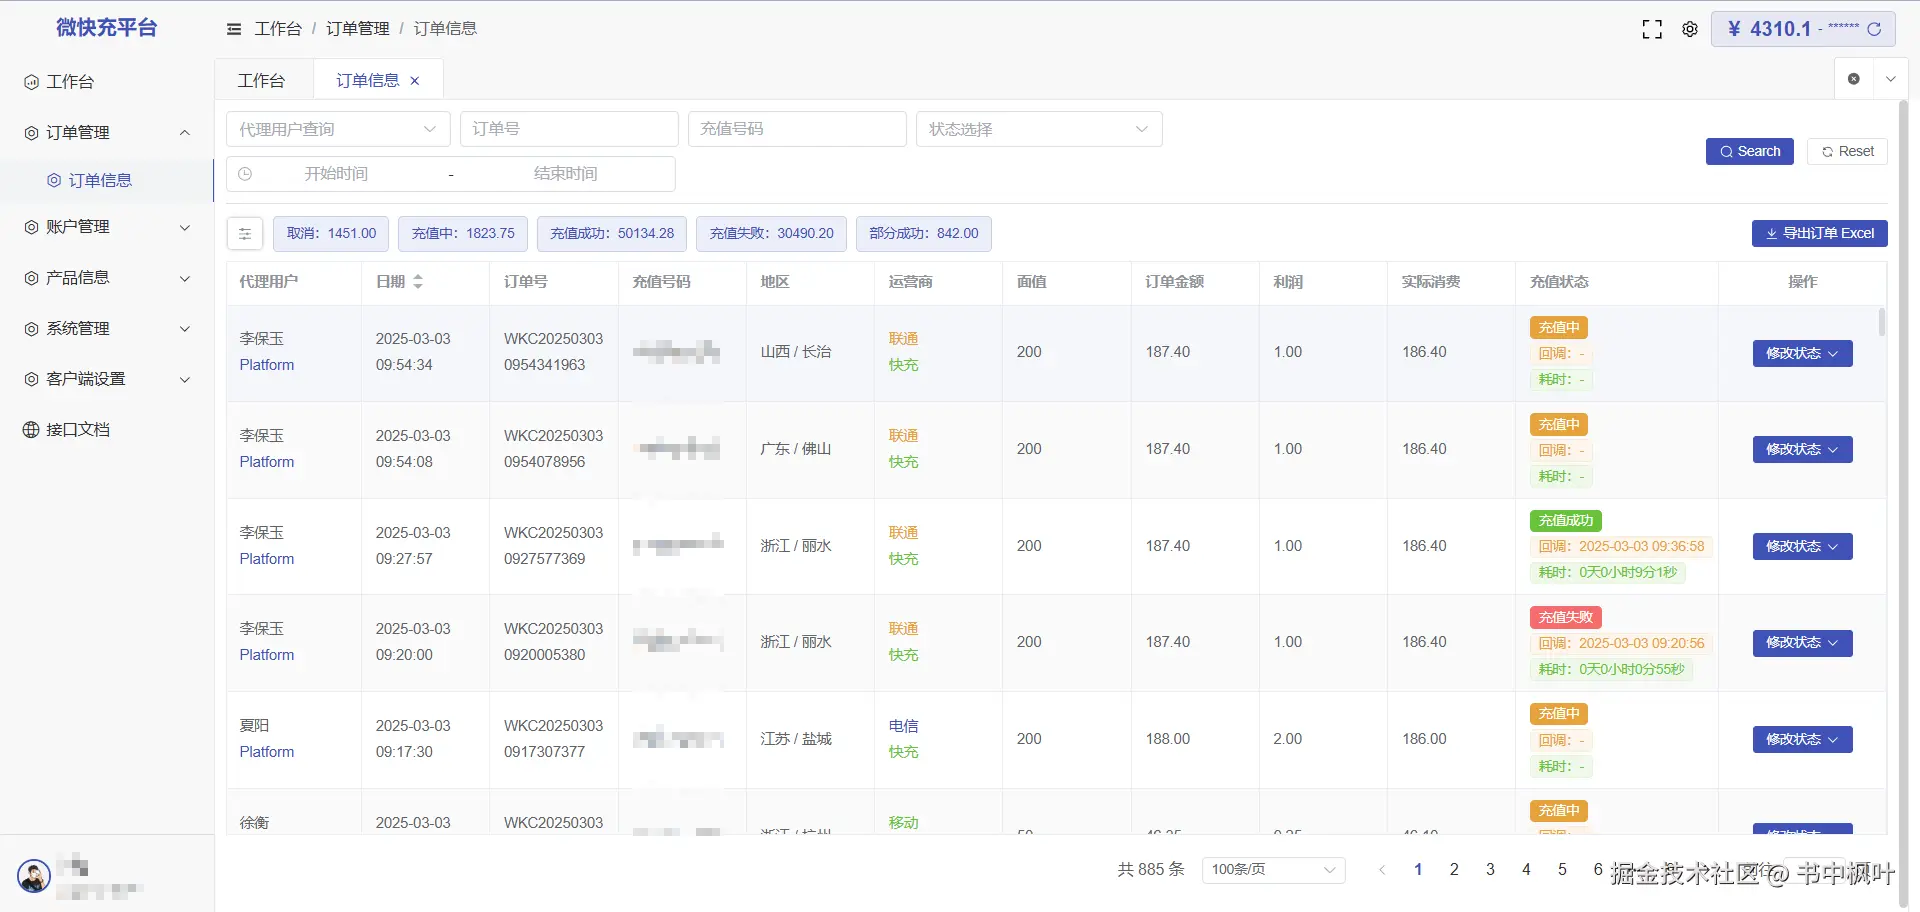
Task: Open Platform link for the 09:54:08 order
Action: (x=267, y=462)
